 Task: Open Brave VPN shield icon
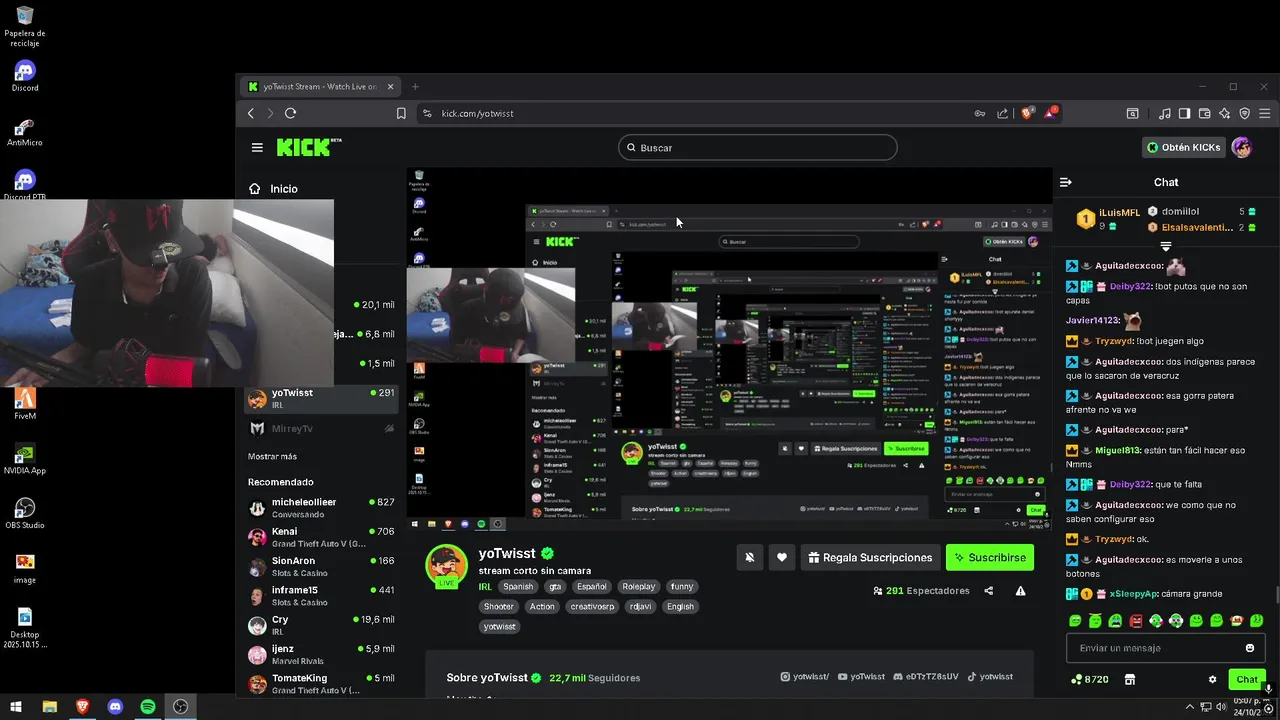click(x=1245, y=113)
